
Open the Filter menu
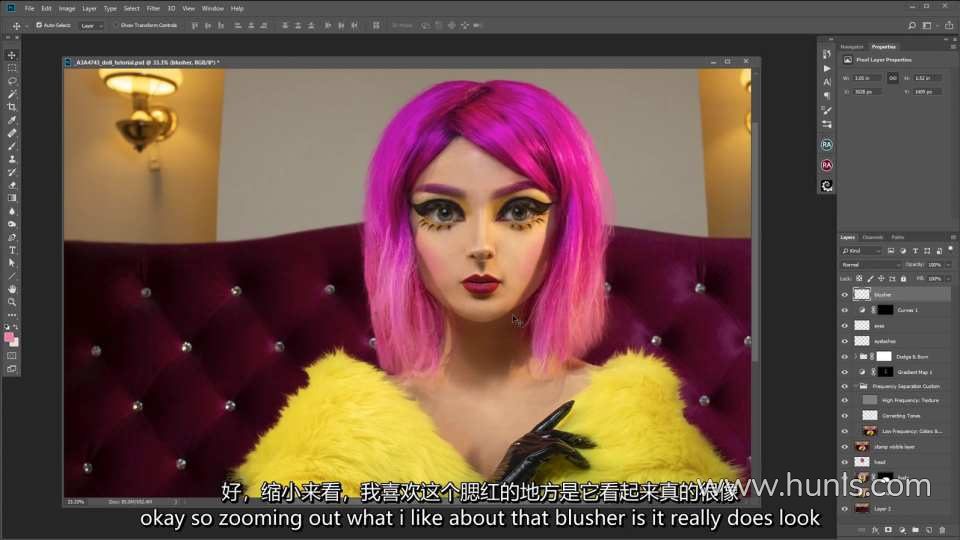pos(153,9)
